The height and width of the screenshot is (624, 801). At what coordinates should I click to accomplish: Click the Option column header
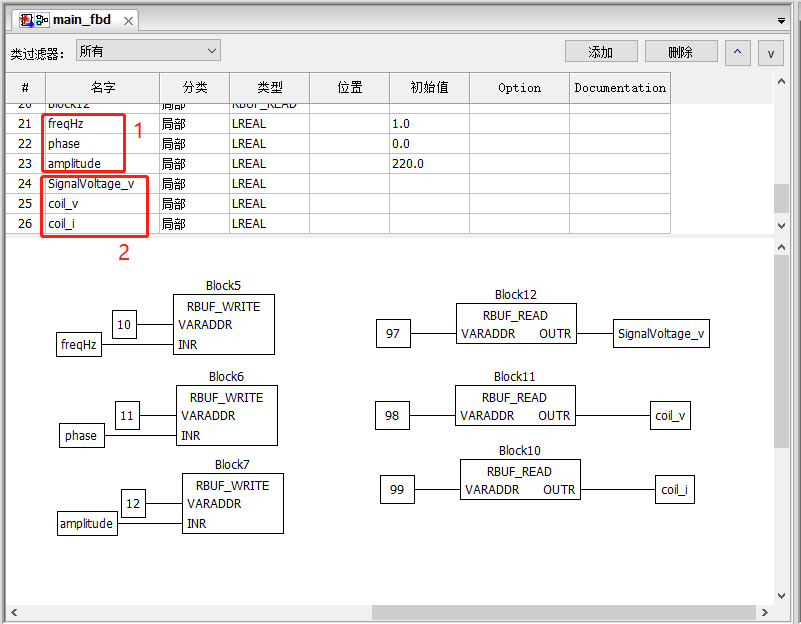520,88
